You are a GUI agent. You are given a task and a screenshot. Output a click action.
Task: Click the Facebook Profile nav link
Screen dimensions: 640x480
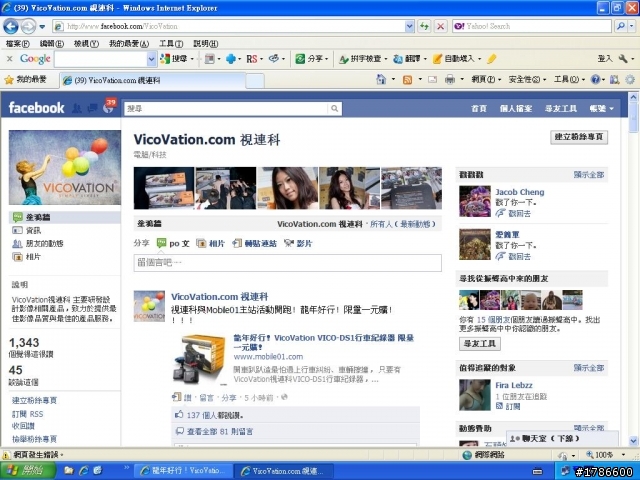point(516,109)
